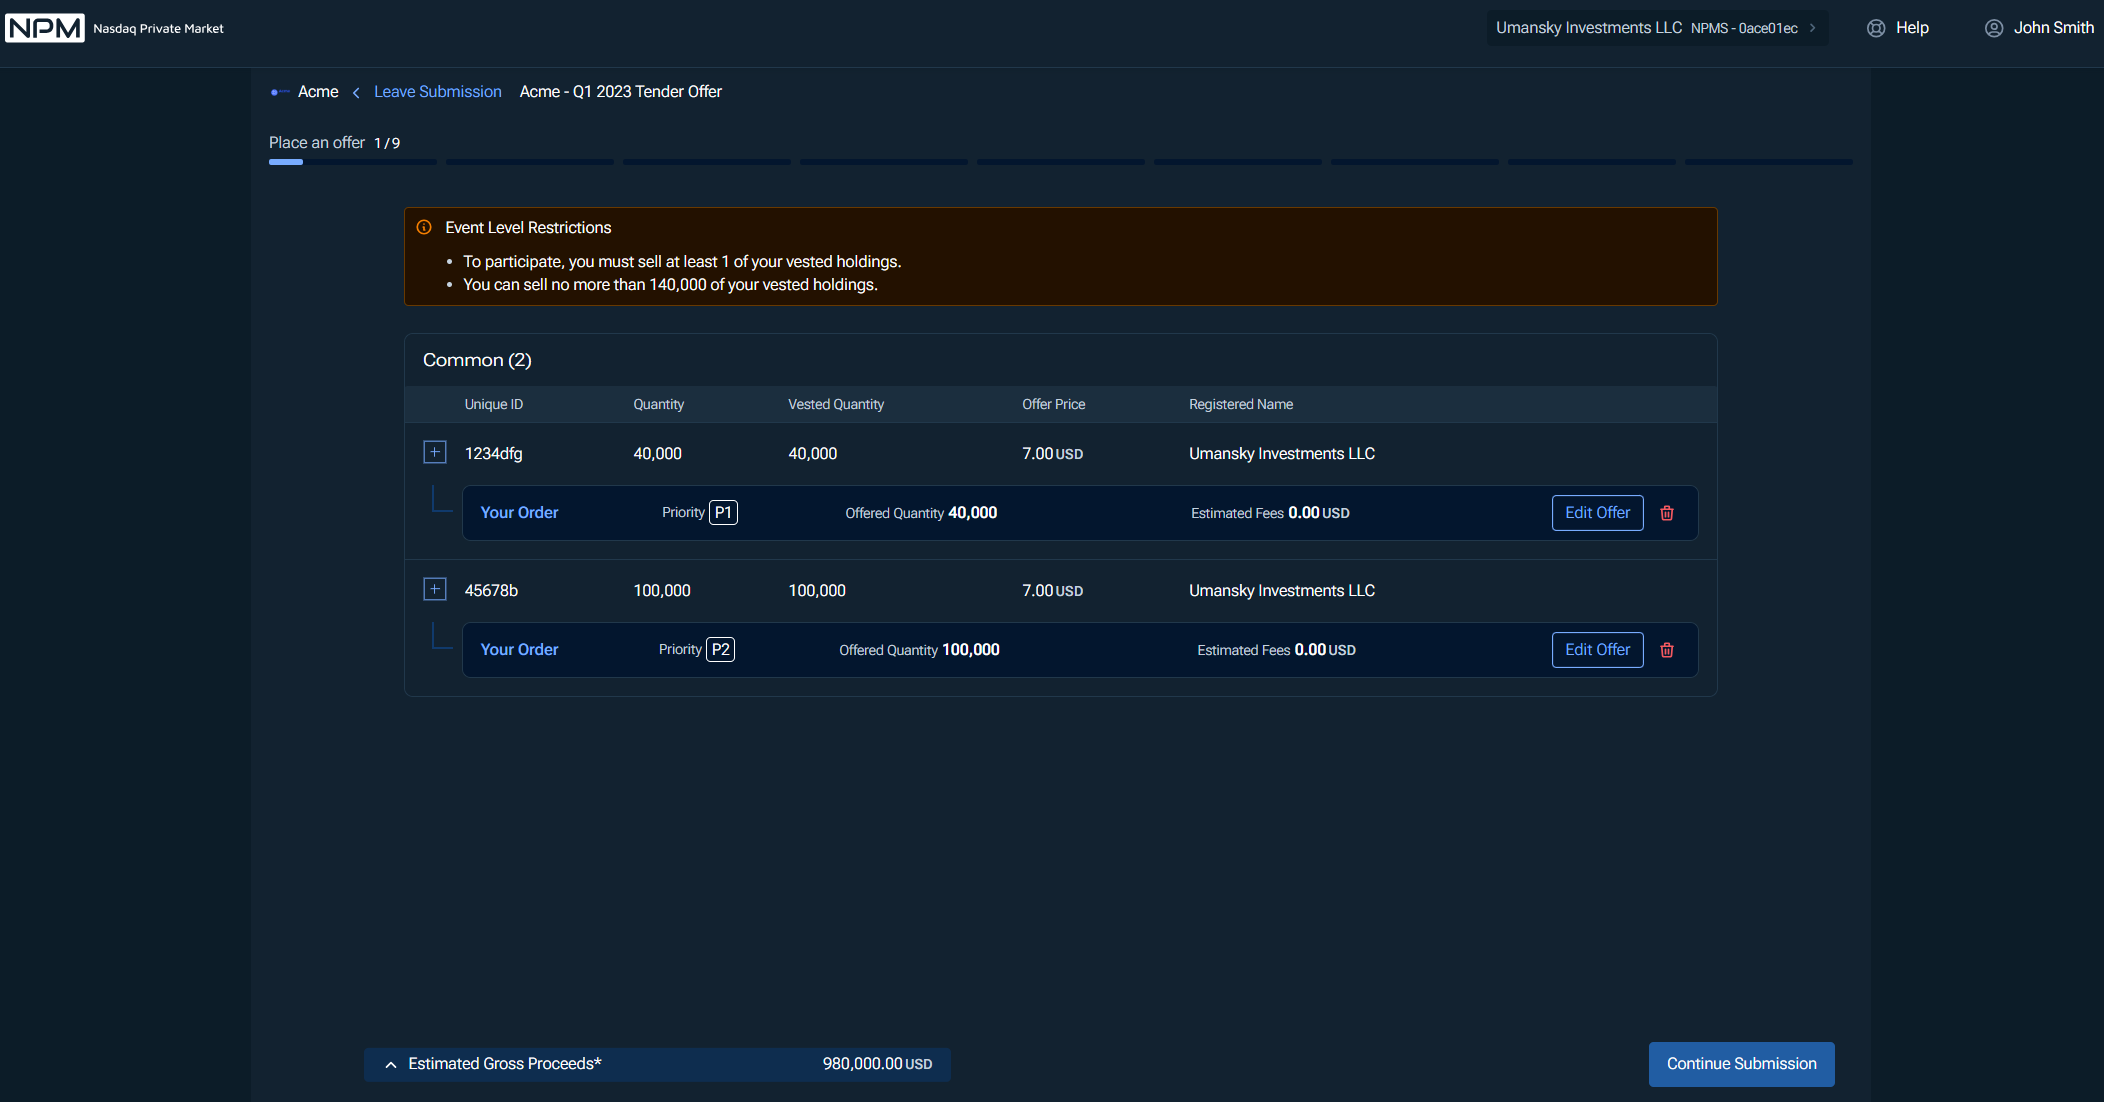
Task: Click Offered Quantity 40,000 value
Action: (972, 513)
